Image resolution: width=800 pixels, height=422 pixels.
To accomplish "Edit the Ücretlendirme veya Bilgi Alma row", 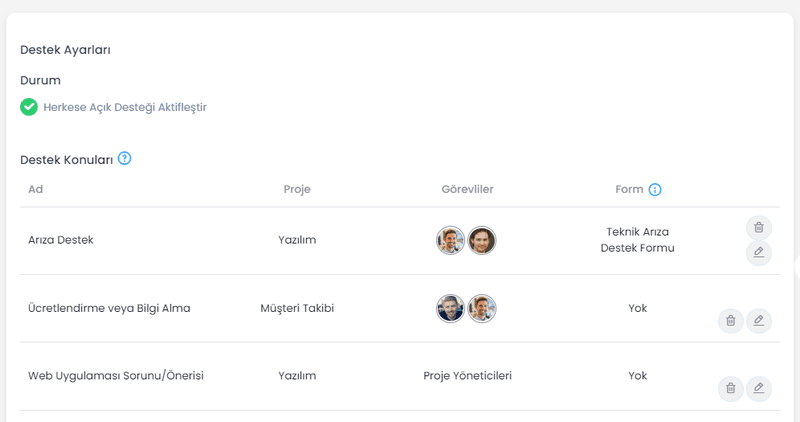I will pyautogui.click(x=759, y=320).
